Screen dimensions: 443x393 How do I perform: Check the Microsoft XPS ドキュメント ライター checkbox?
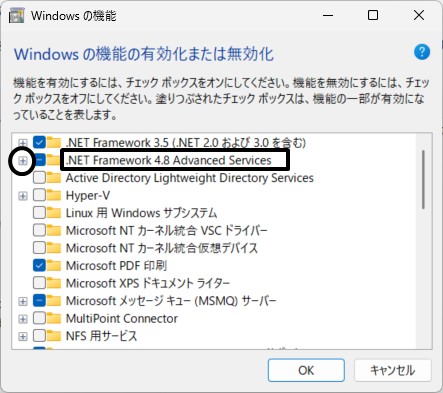39,283
